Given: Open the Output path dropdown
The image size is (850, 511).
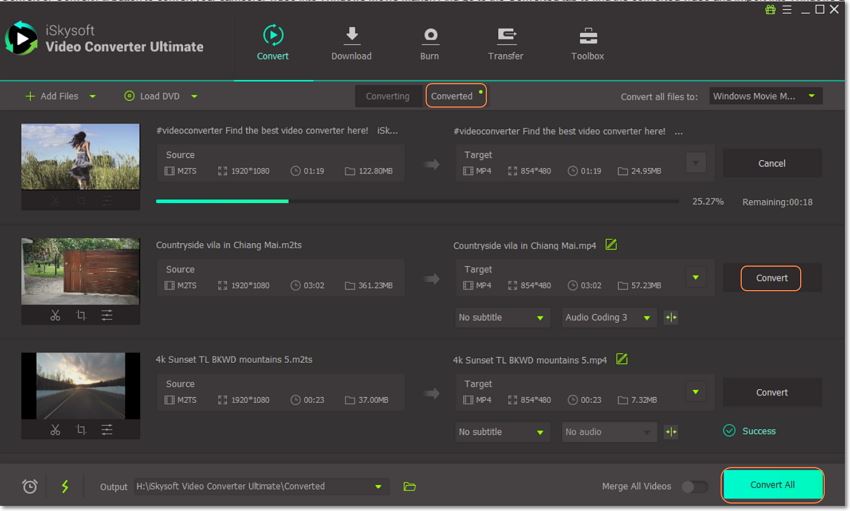Looking at the screenshot, I should click(378, 486).
